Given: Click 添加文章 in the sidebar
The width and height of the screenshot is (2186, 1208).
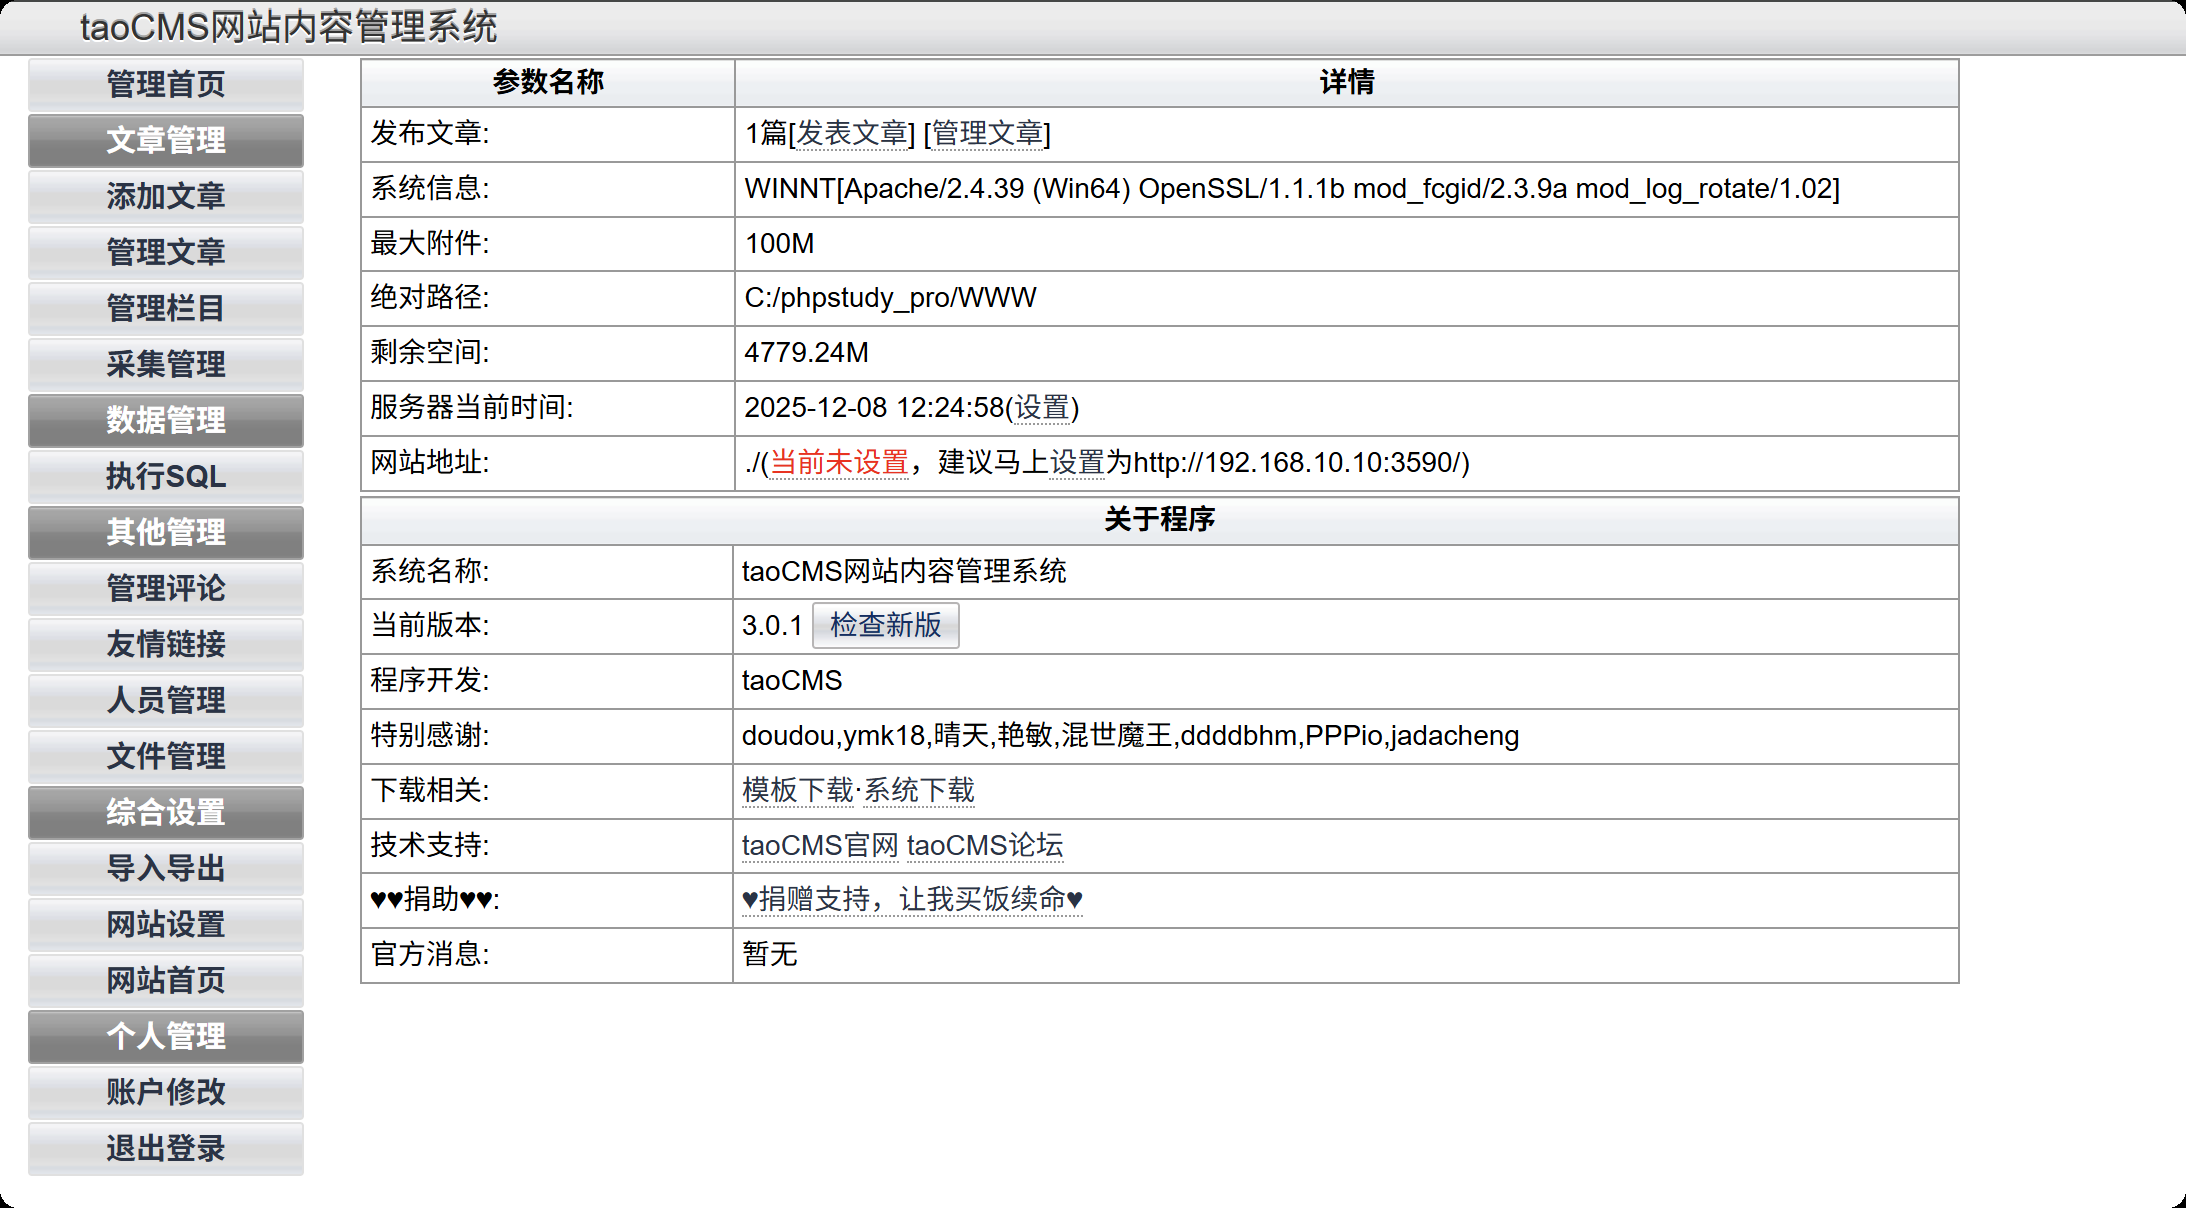Looking at the screenshot, I should (x=166, y=196).
